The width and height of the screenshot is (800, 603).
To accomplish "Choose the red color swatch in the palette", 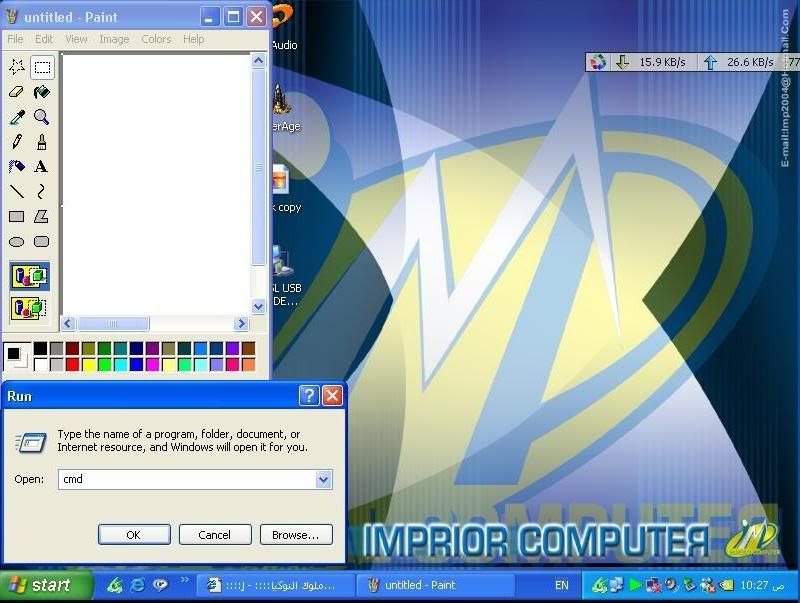I will pyautogui.click(x=72, y=365).
